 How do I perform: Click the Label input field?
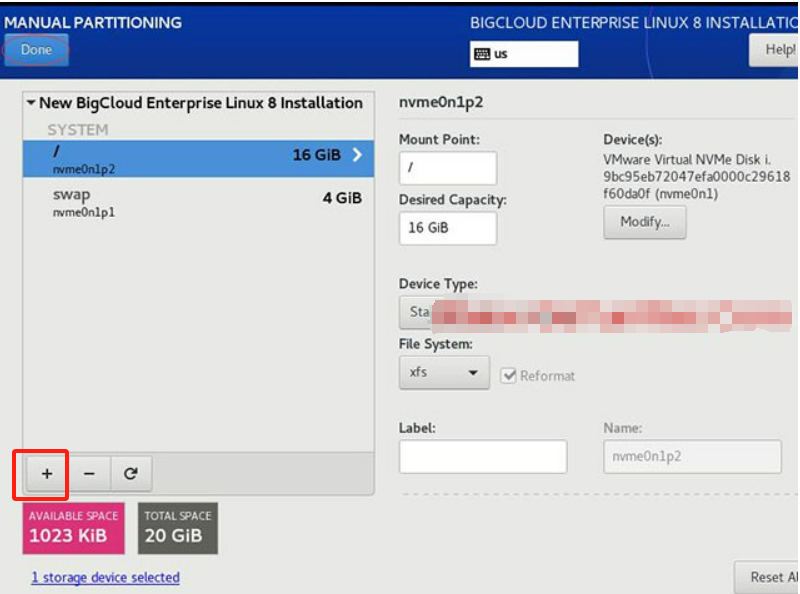pos(483,457)
